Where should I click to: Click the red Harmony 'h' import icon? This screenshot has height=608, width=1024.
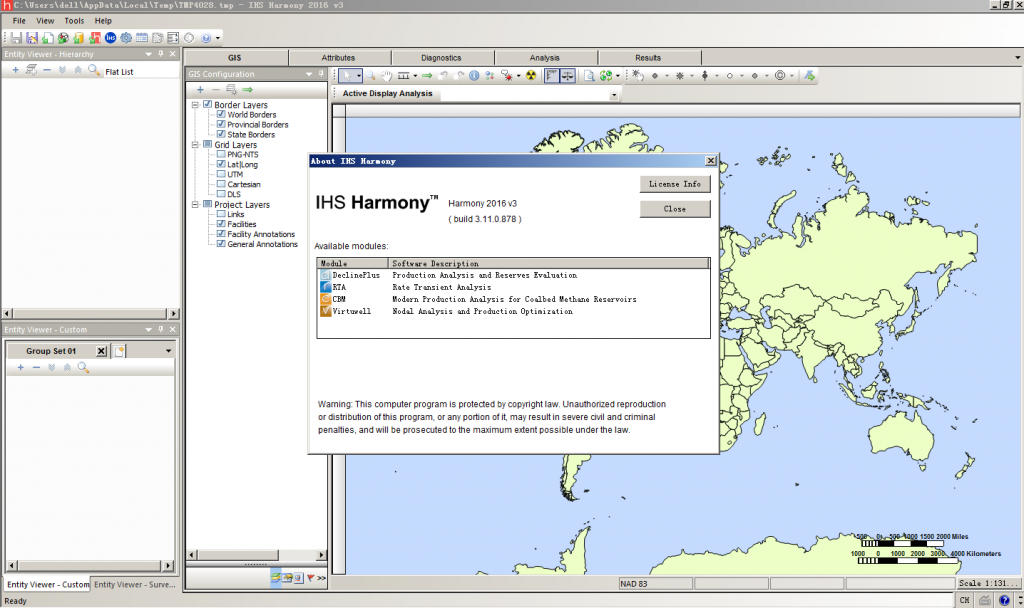point(95,38)
